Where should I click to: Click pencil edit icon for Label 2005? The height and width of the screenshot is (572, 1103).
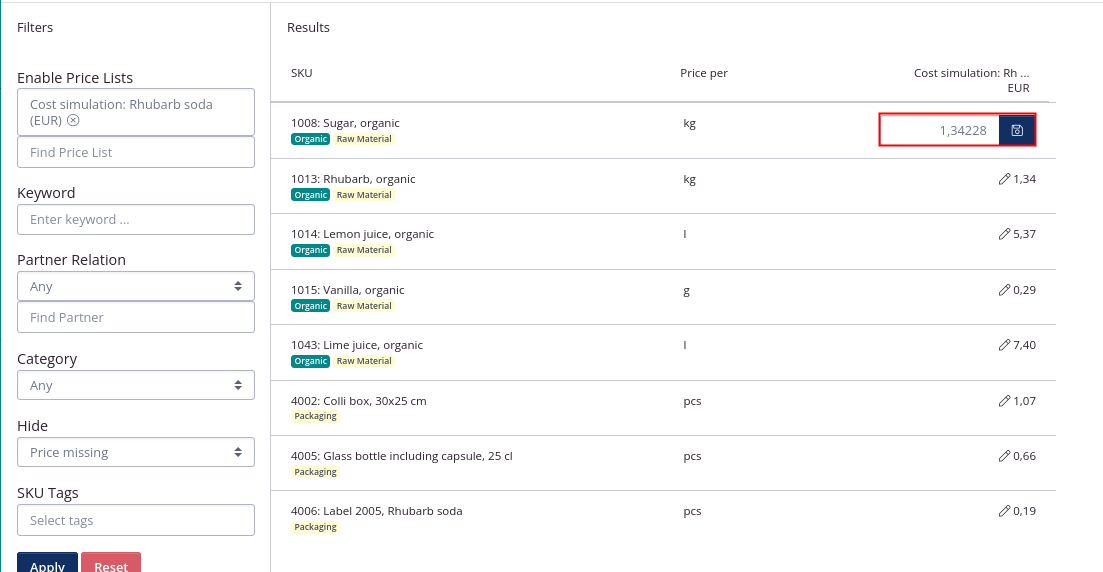click(1004, 511)
